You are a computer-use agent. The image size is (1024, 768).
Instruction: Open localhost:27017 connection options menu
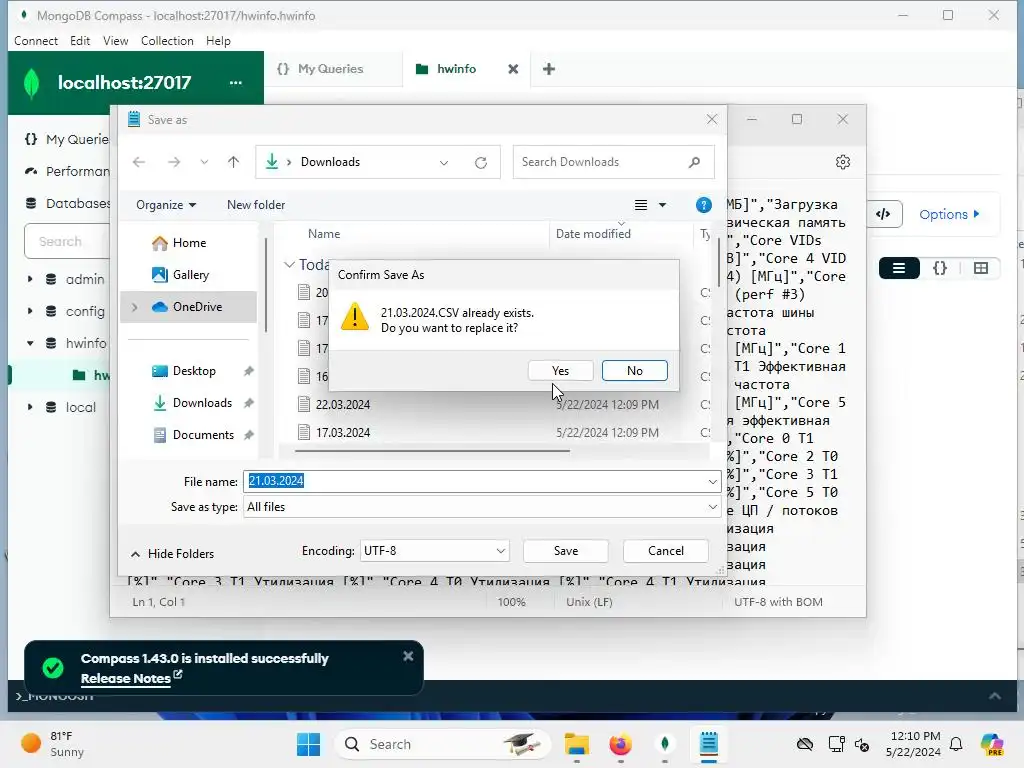[x=236, y=83]
